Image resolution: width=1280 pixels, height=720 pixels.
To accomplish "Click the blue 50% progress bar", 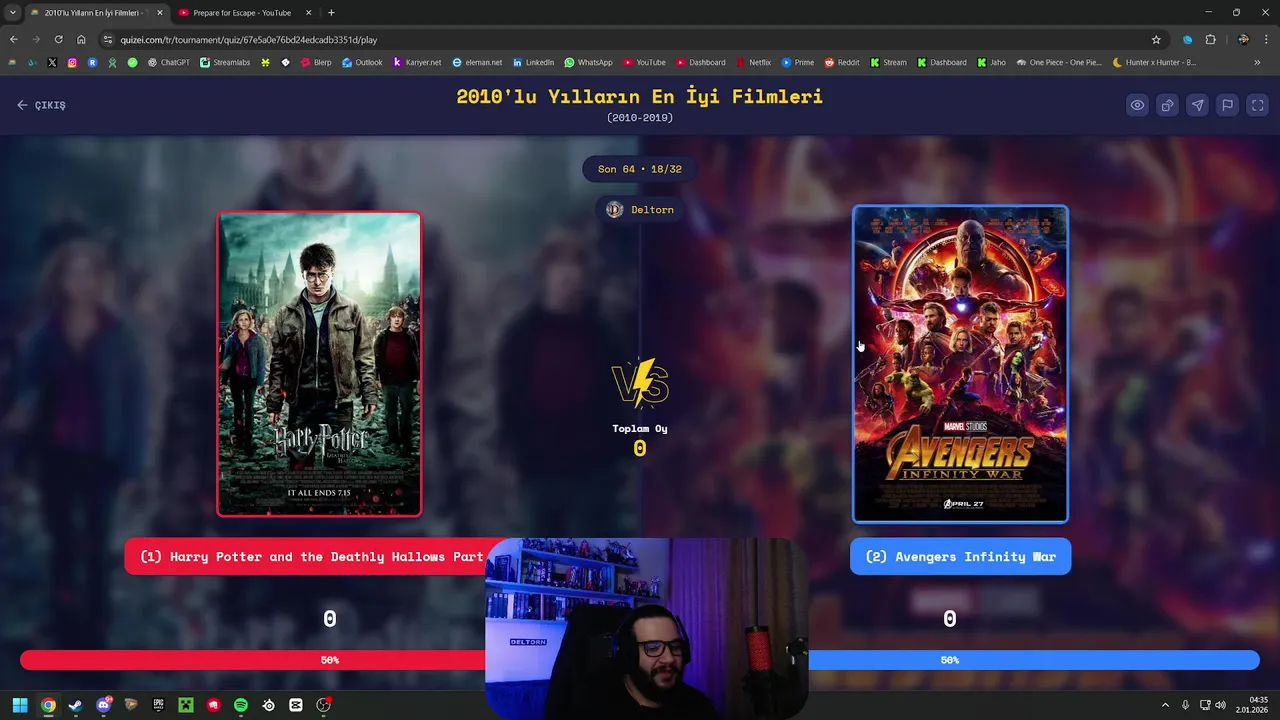I will [x=1034, y=660].
